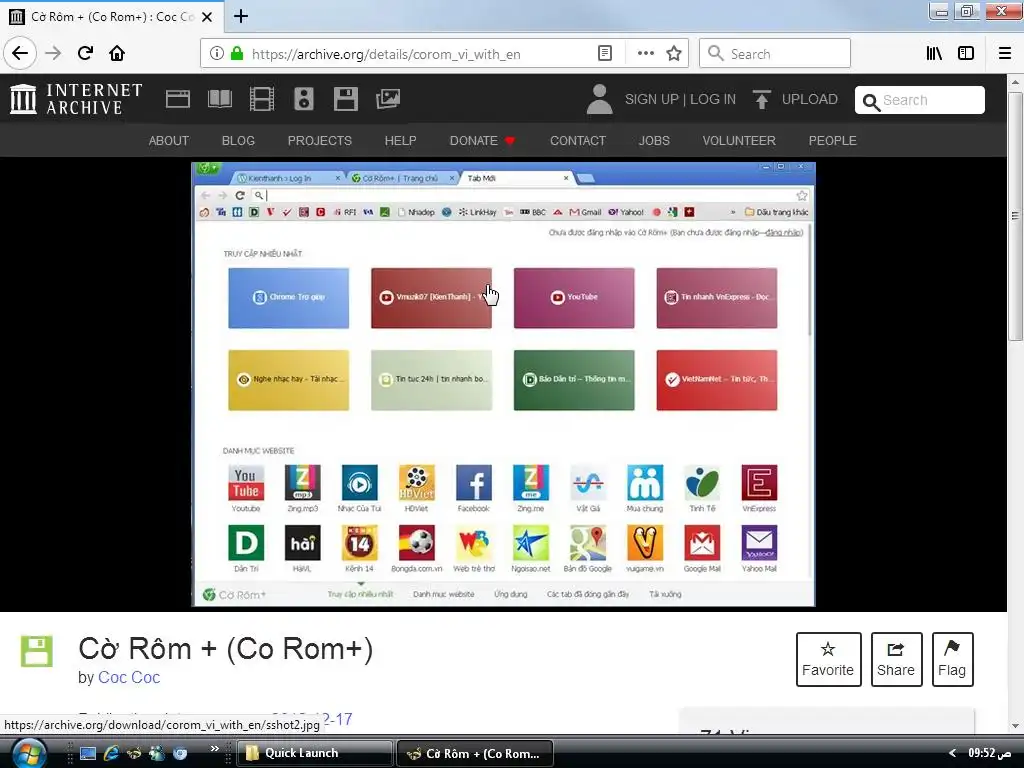The width and height of the screenshot is (1024, 768).
Task: Open the Quick Launch taskbar button
Action: coord(315,753)
